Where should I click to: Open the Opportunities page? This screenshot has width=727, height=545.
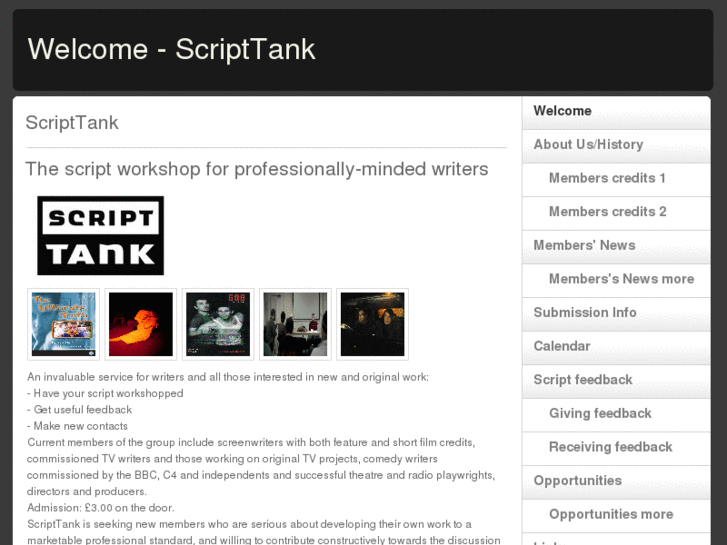click(x=616, y=481)
